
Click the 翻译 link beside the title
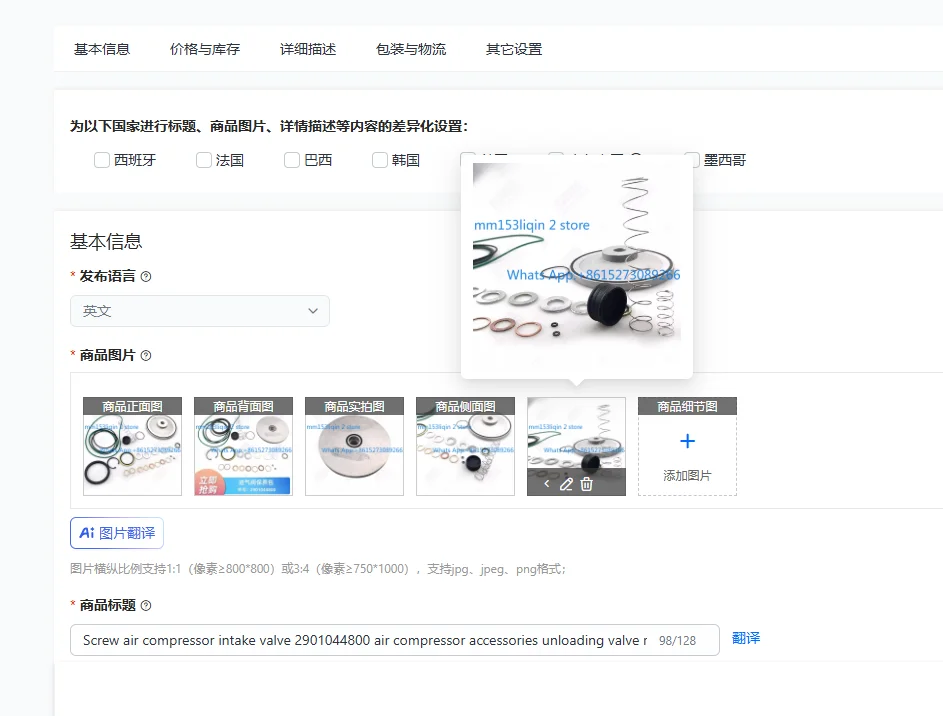[746, 638]
